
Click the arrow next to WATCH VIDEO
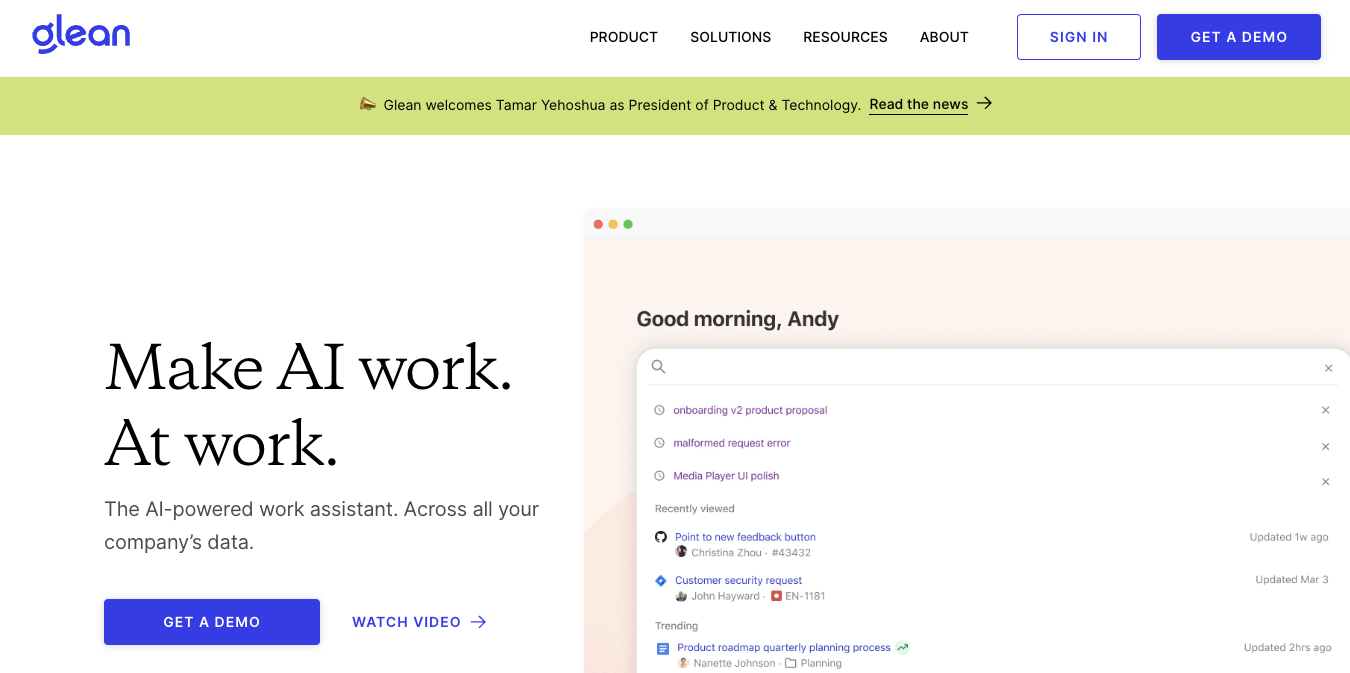(x=479, y=622)
